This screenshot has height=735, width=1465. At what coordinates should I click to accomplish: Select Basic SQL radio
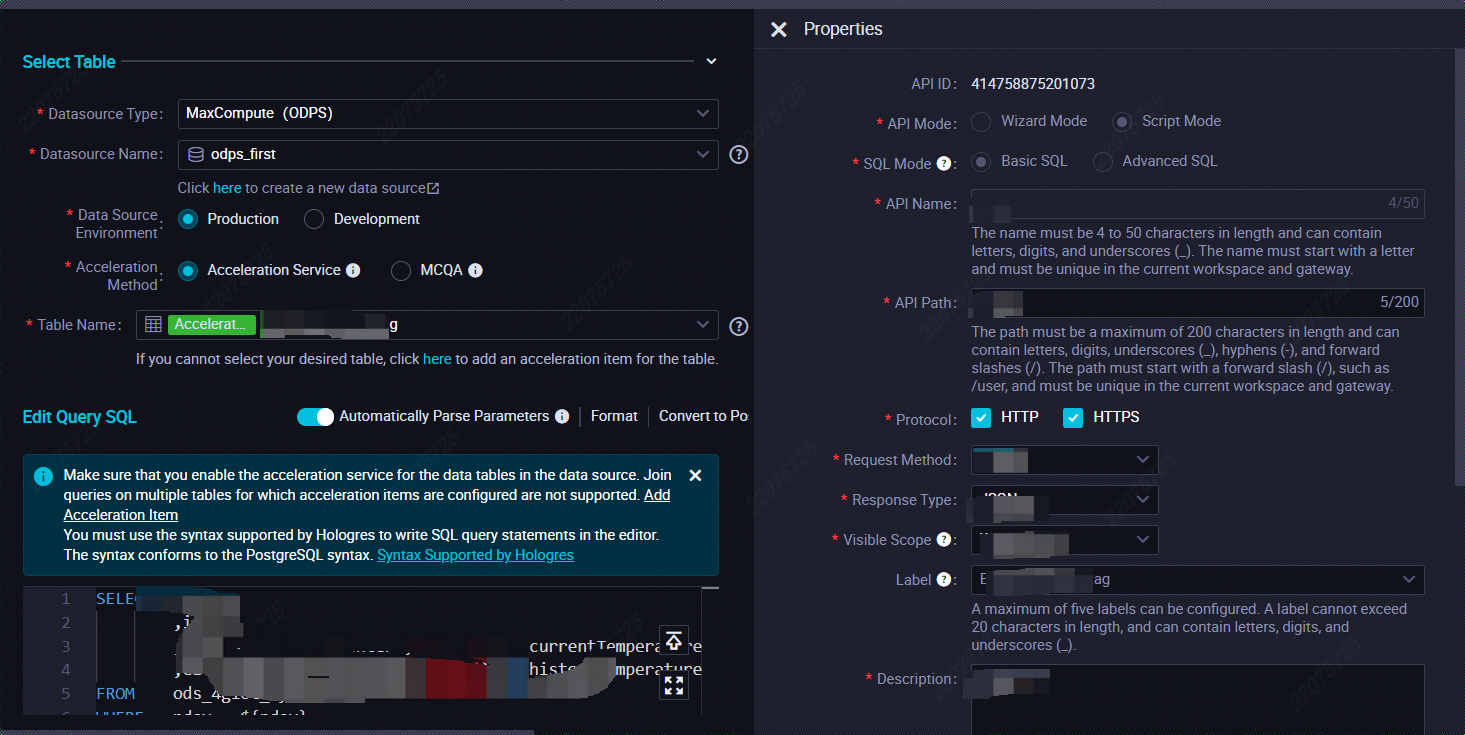[982, 161]
